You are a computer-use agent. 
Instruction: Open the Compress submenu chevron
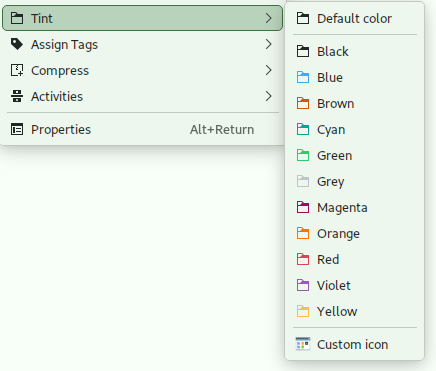[269, 70]
